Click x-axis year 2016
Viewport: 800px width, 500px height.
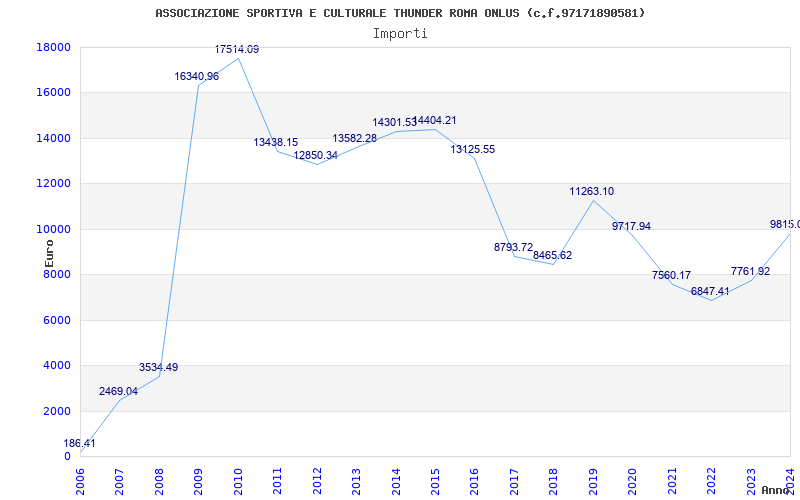(x=474, y=481)
